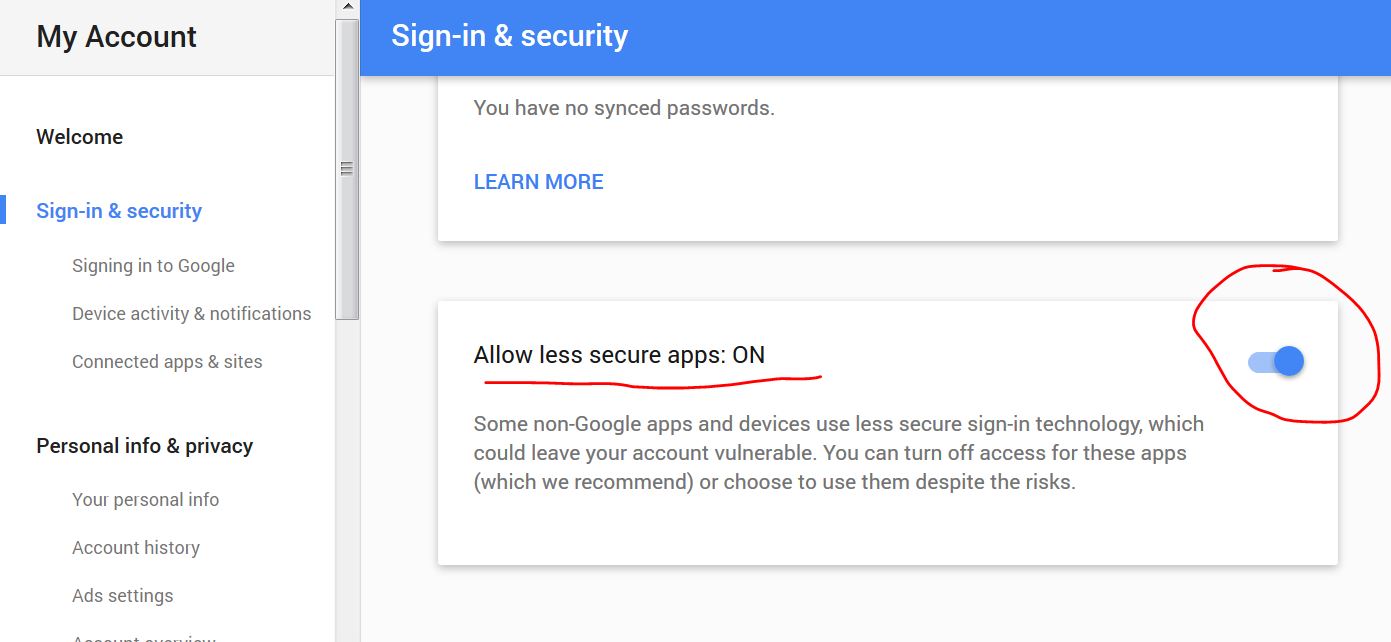Click the Sign-in & security page header
This screenshot has width=1391, height=642.
pos(509,36)
